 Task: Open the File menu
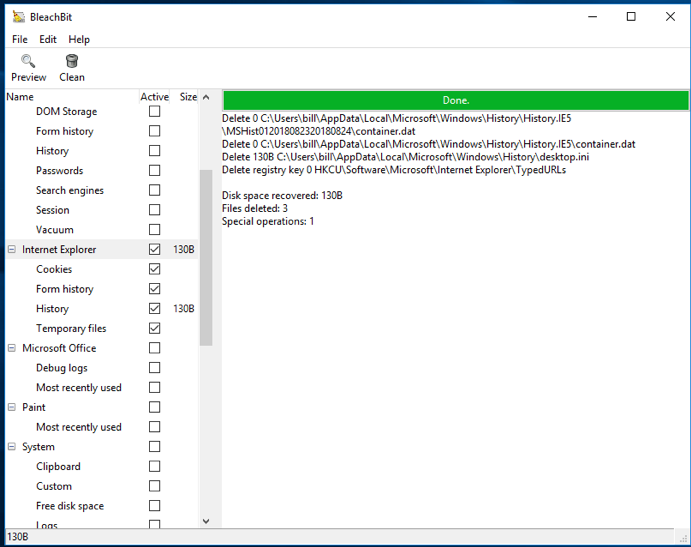pyautogui.click(x=20, y=40)
